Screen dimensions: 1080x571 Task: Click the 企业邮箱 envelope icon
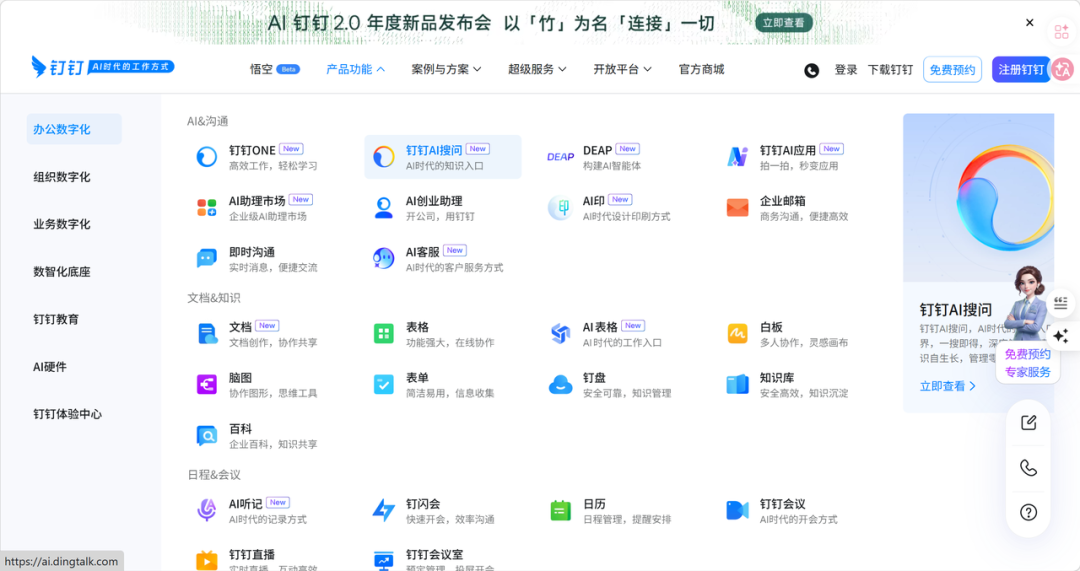click(738, 207)
